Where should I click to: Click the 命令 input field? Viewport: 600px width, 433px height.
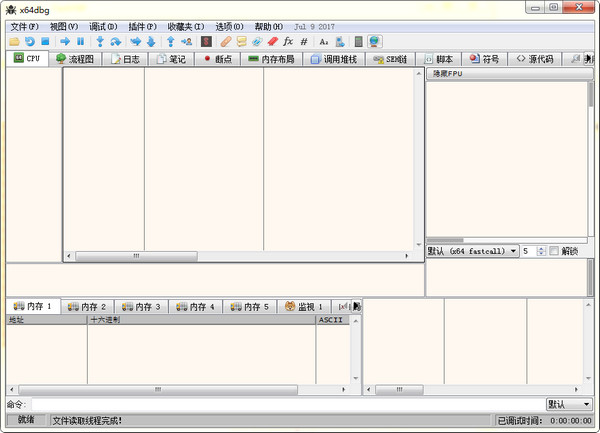pos(287,404)
